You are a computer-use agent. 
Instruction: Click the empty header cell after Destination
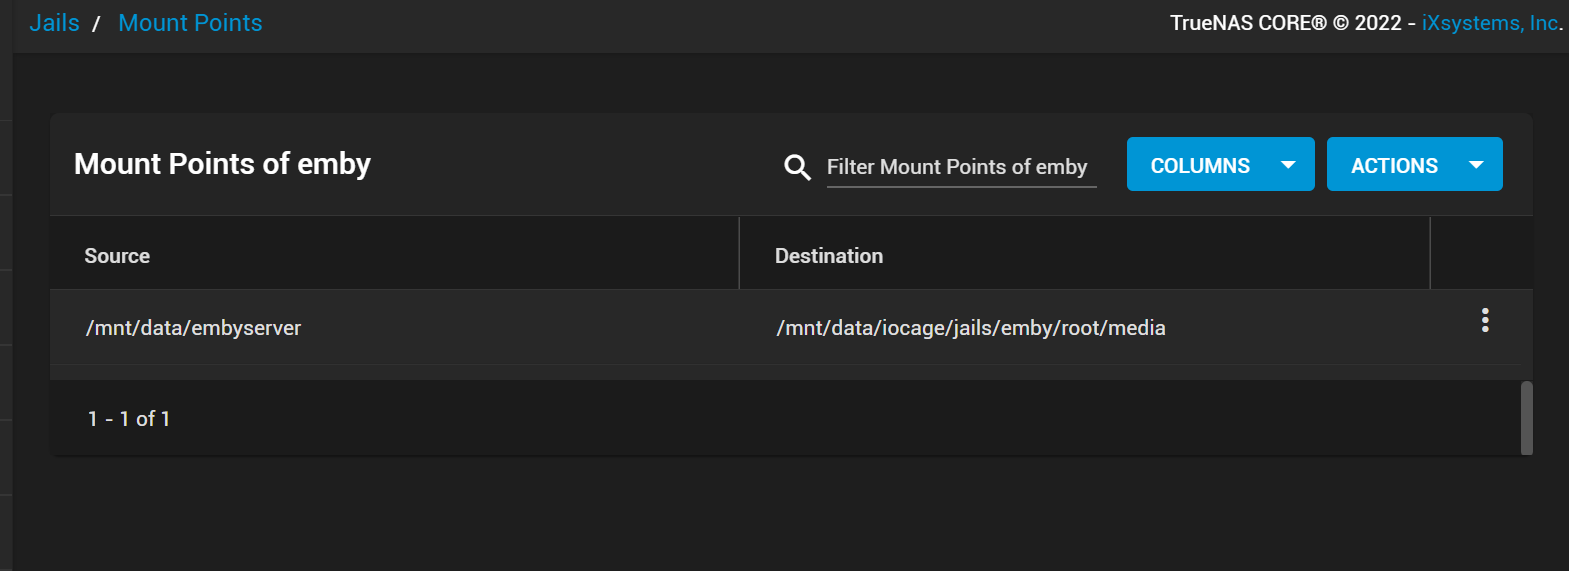tap(1480, 255)
